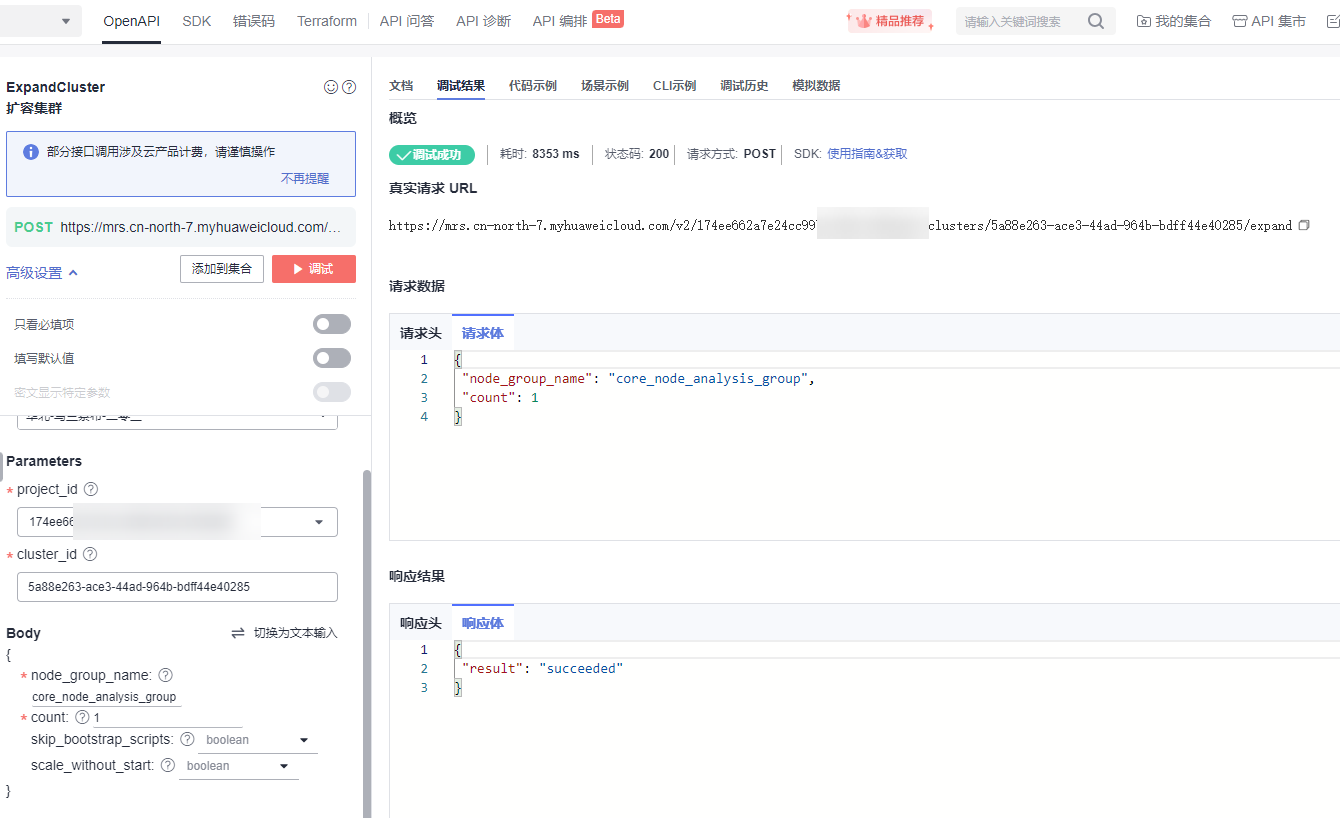Switch to the SDK tab
The image size is (1340, 818).
tap(197, 21)
